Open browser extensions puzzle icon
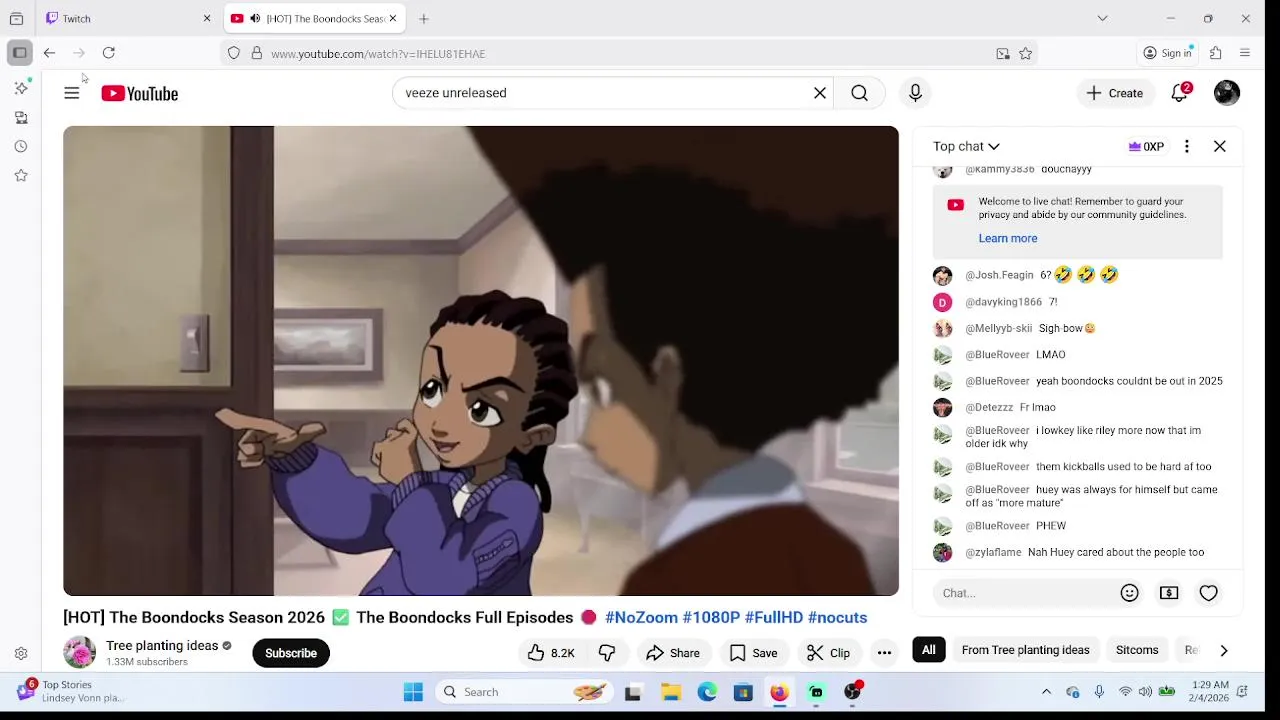The height and width of the screenshot is (720, 1280). [x=1216, y=53]
